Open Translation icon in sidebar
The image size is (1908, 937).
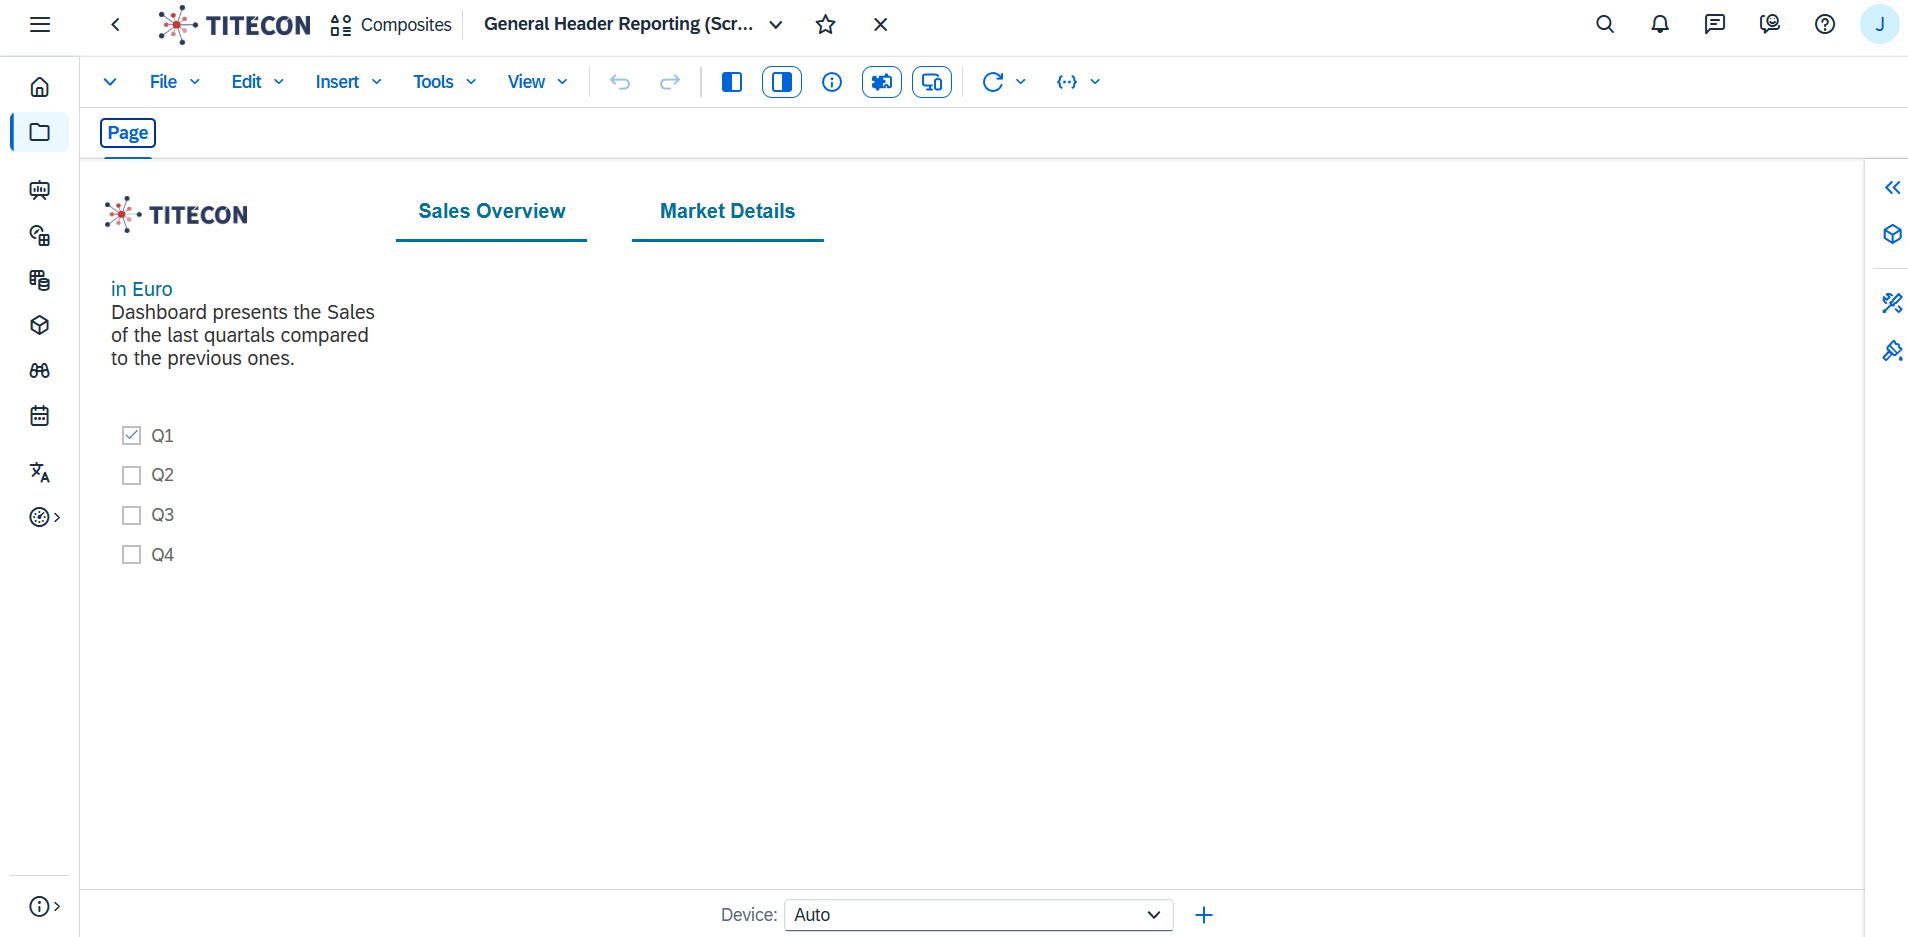coord(40,472)
